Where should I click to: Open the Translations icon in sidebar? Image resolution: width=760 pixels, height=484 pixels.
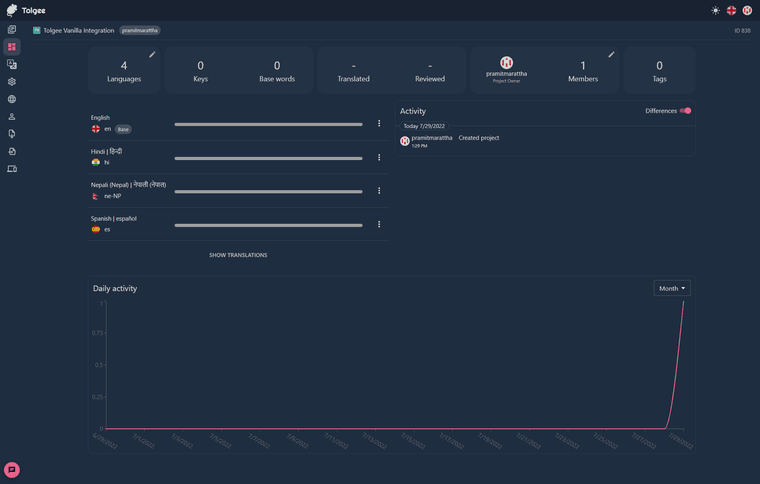[x=12, y=64]
